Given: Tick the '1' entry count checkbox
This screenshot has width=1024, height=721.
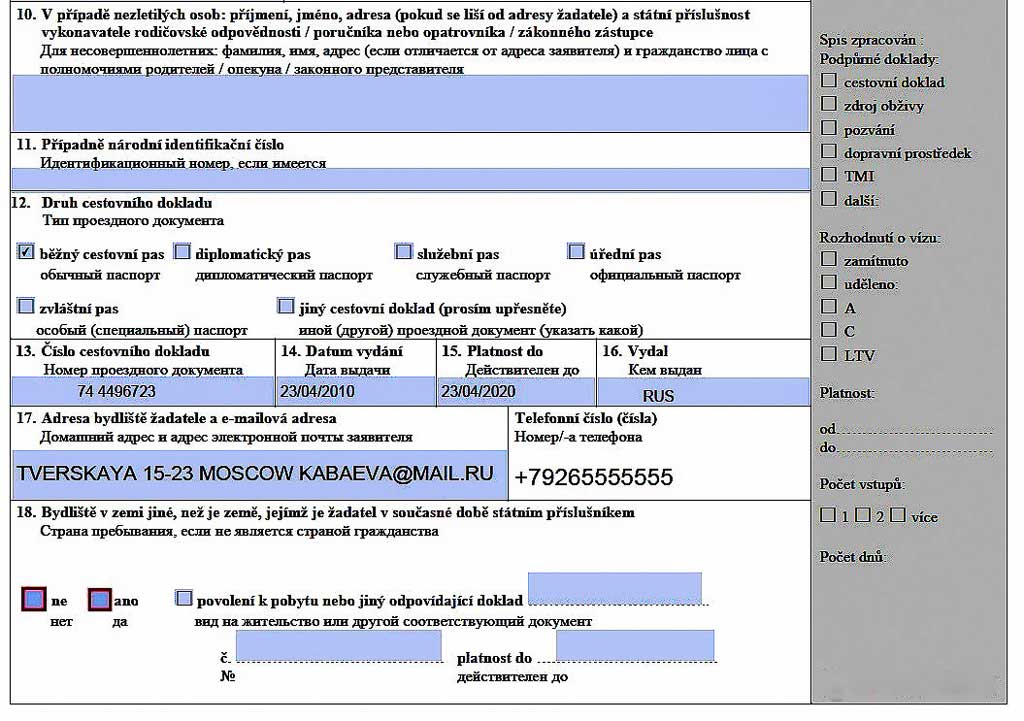Looking at the screenshot, I should coord(827,515).
